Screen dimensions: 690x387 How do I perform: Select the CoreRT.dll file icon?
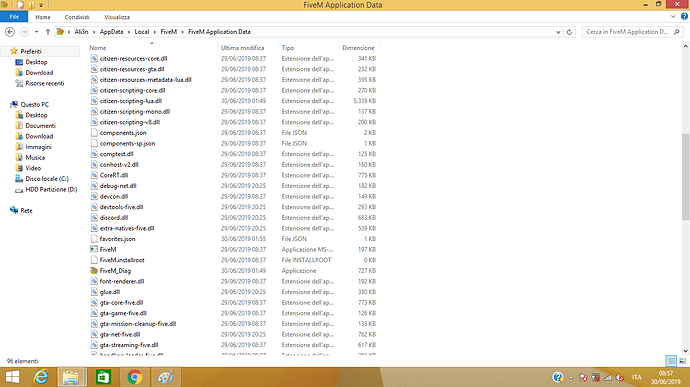(94, 175)
